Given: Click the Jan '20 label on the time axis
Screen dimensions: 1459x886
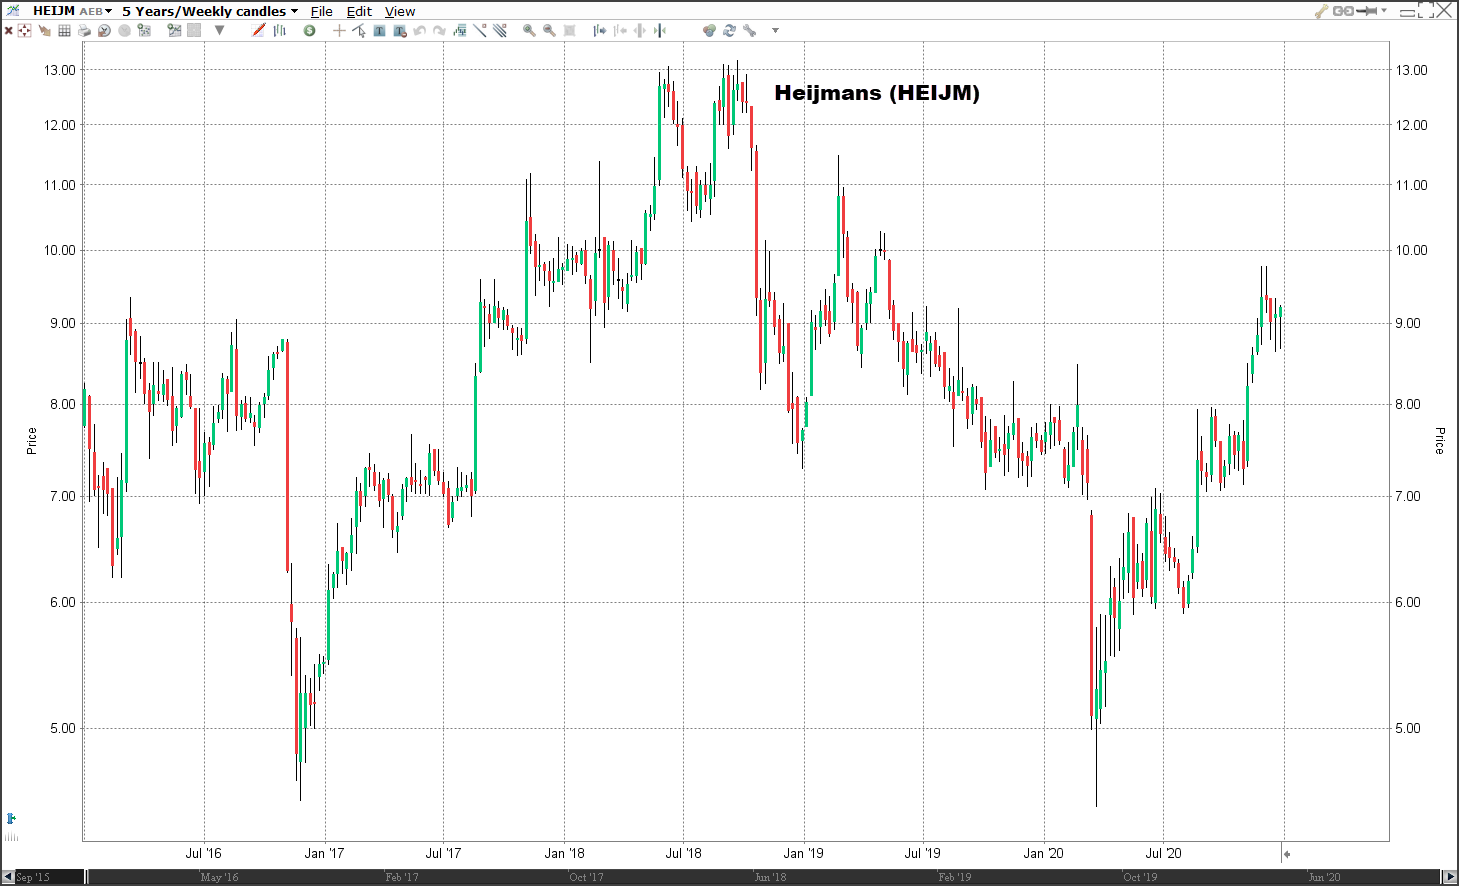Looking at the screenshot, I should point(1044,853).
